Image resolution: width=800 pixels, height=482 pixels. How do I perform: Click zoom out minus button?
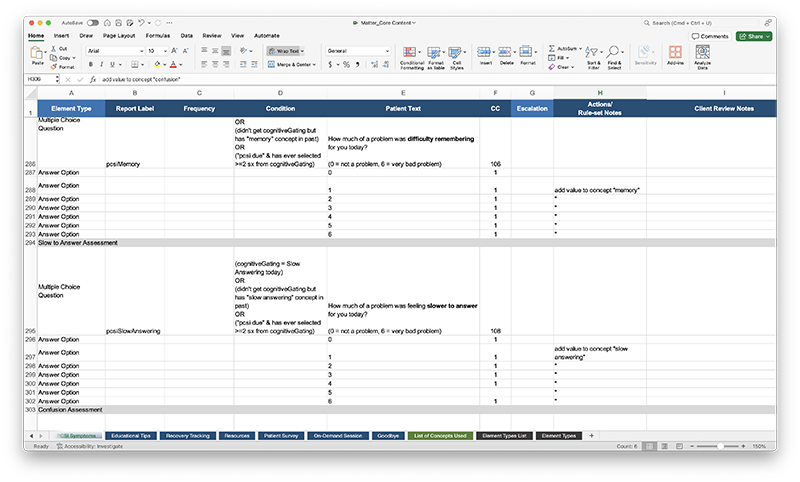692,446
